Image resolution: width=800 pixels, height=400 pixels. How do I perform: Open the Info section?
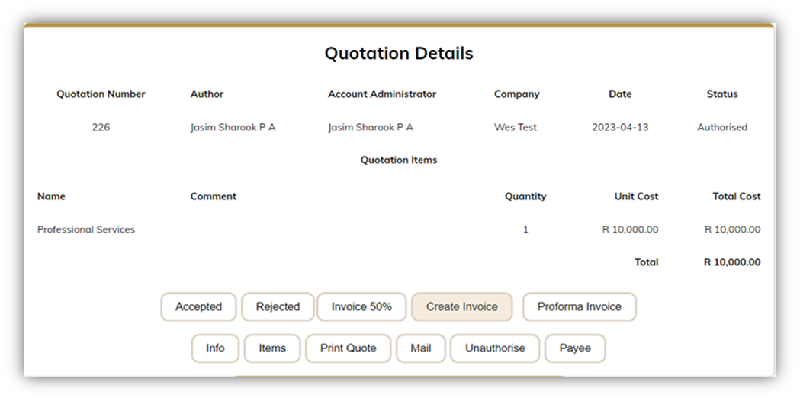[215, 348]
